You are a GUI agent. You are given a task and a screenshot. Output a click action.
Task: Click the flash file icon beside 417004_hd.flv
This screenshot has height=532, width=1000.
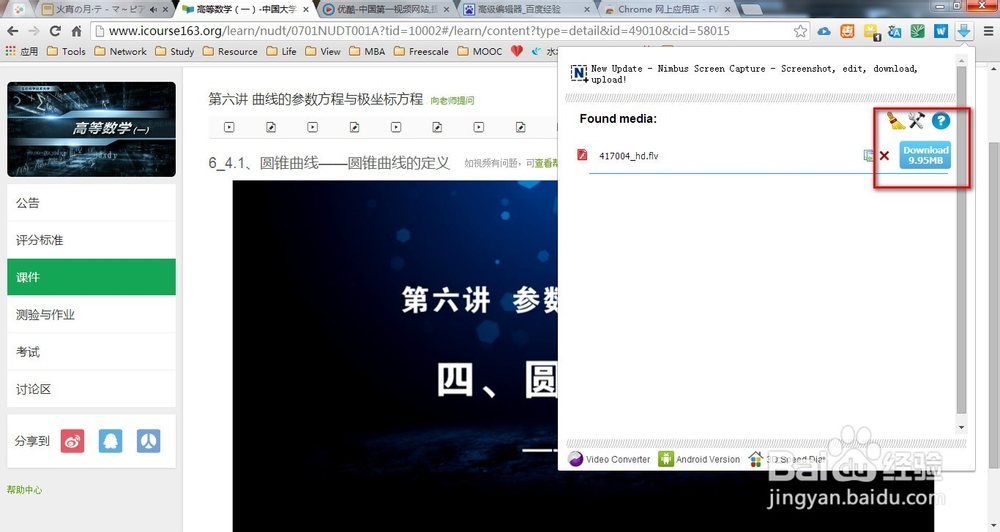coord(582,155)
